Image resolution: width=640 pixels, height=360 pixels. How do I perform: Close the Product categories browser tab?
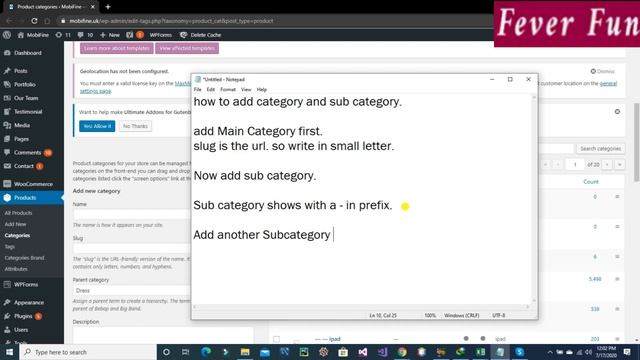(x=93, y=7)
